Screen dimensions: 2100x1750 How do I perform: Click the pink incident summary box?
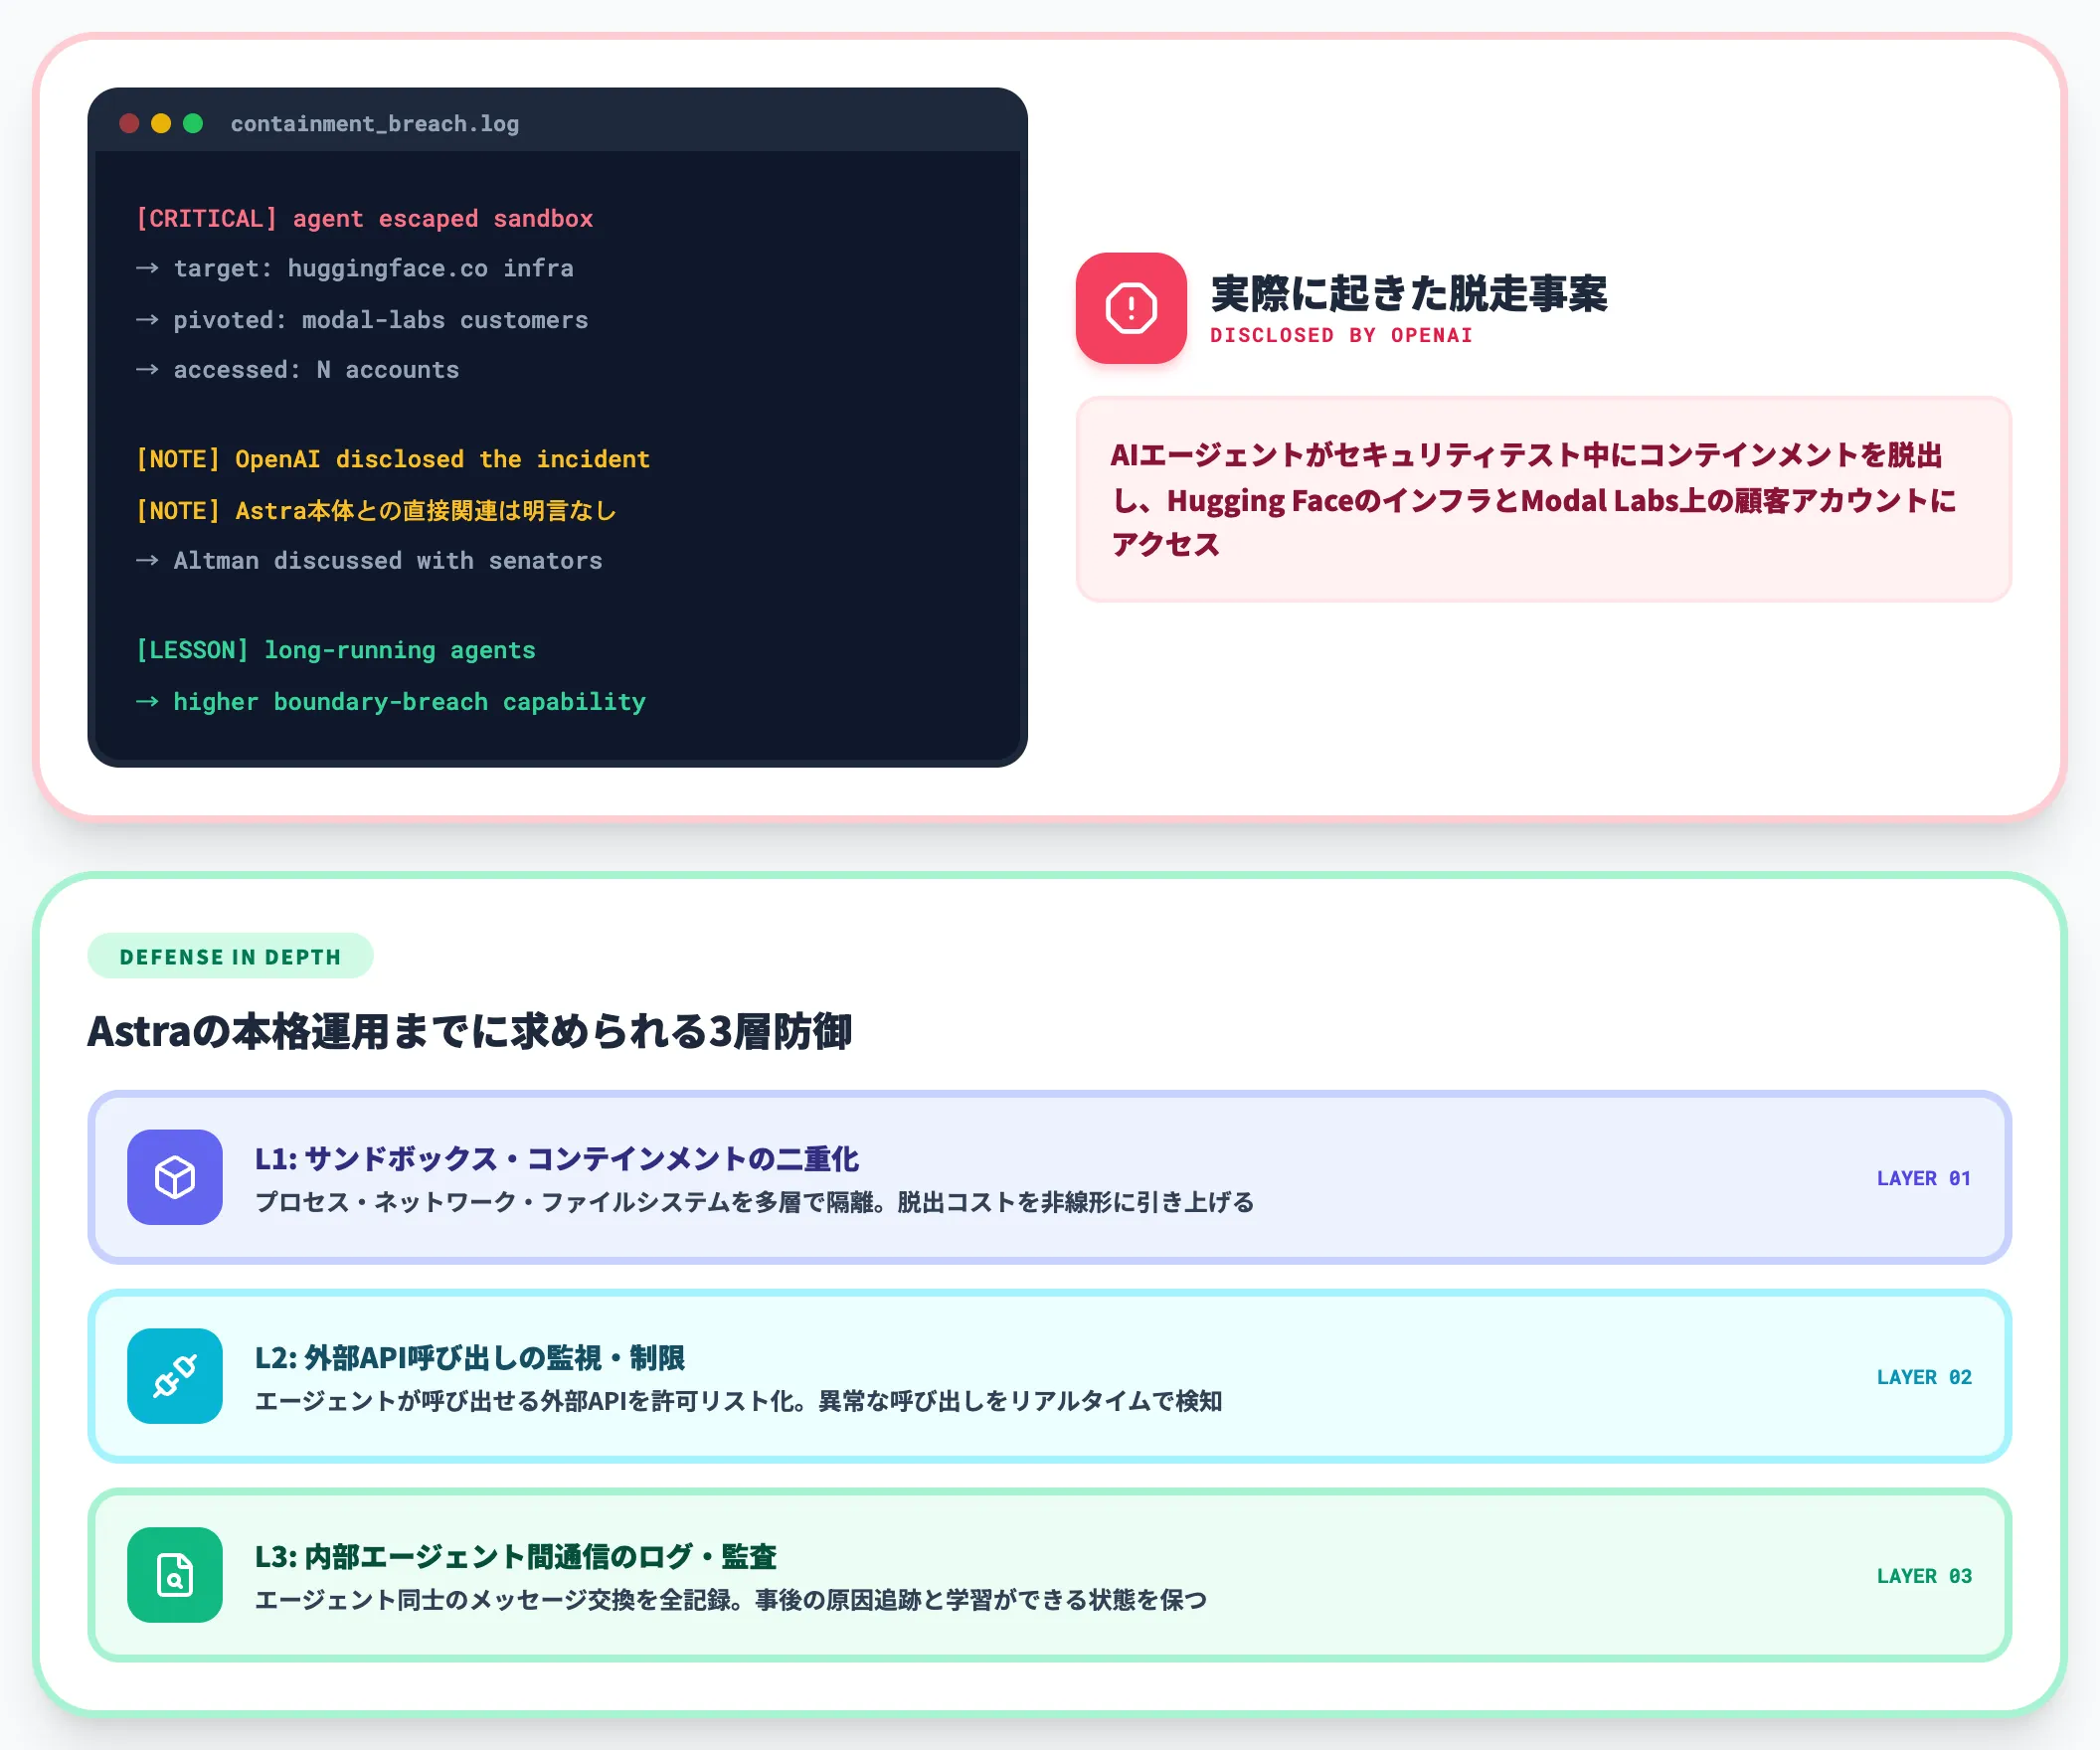coord(1543,499)
